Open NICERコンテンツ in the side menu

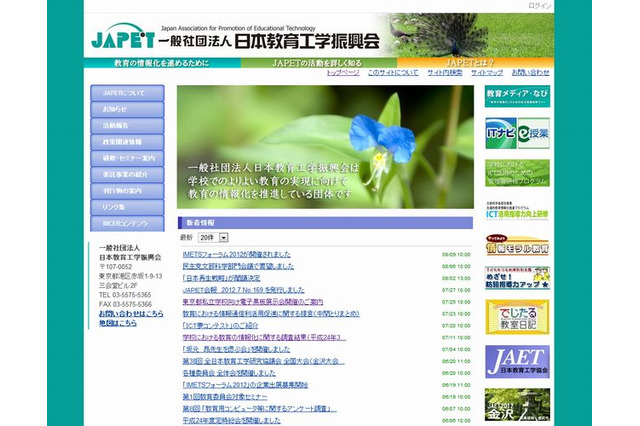pos(127,224)
